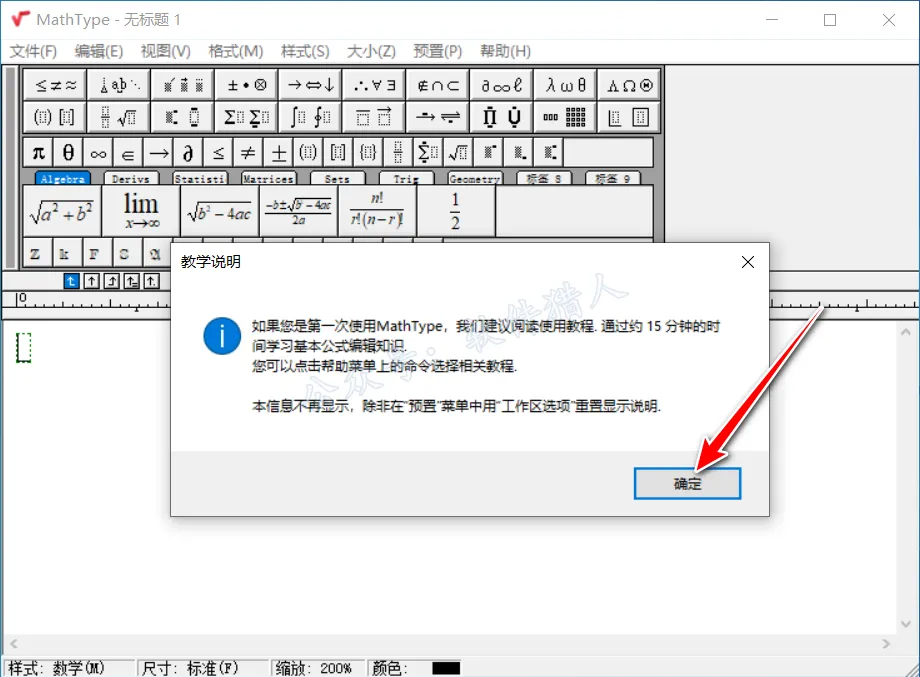This screenshot has width=920, height=677.
Task: Insert the plus-minus symbol from small bar
Action: (x=278, y=153)
